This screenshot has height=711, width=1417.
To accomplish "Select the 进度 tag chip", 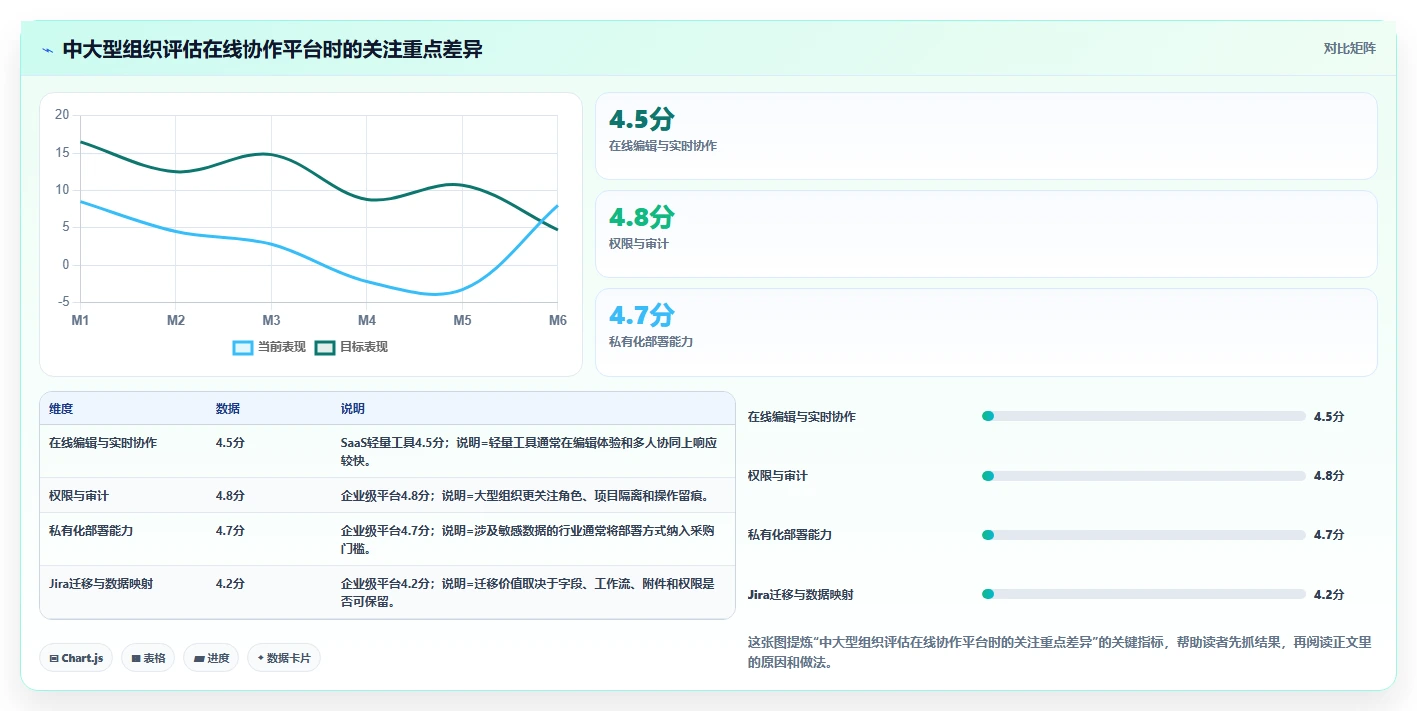I will 211,658.
